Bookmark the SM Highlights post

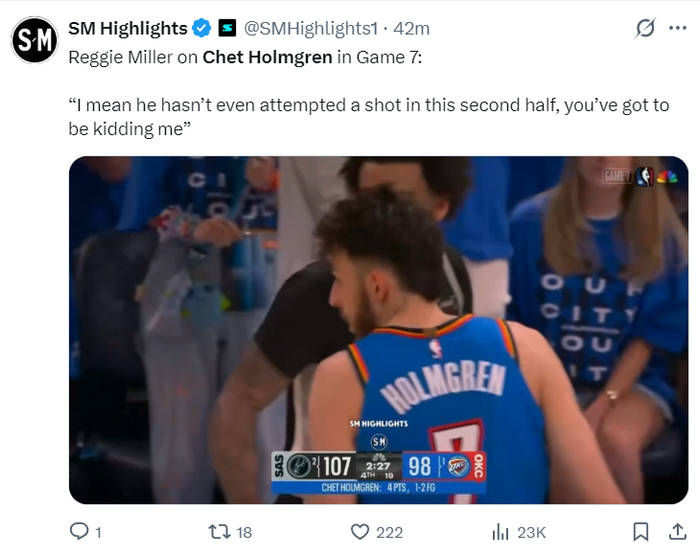[x=641, y=532]
